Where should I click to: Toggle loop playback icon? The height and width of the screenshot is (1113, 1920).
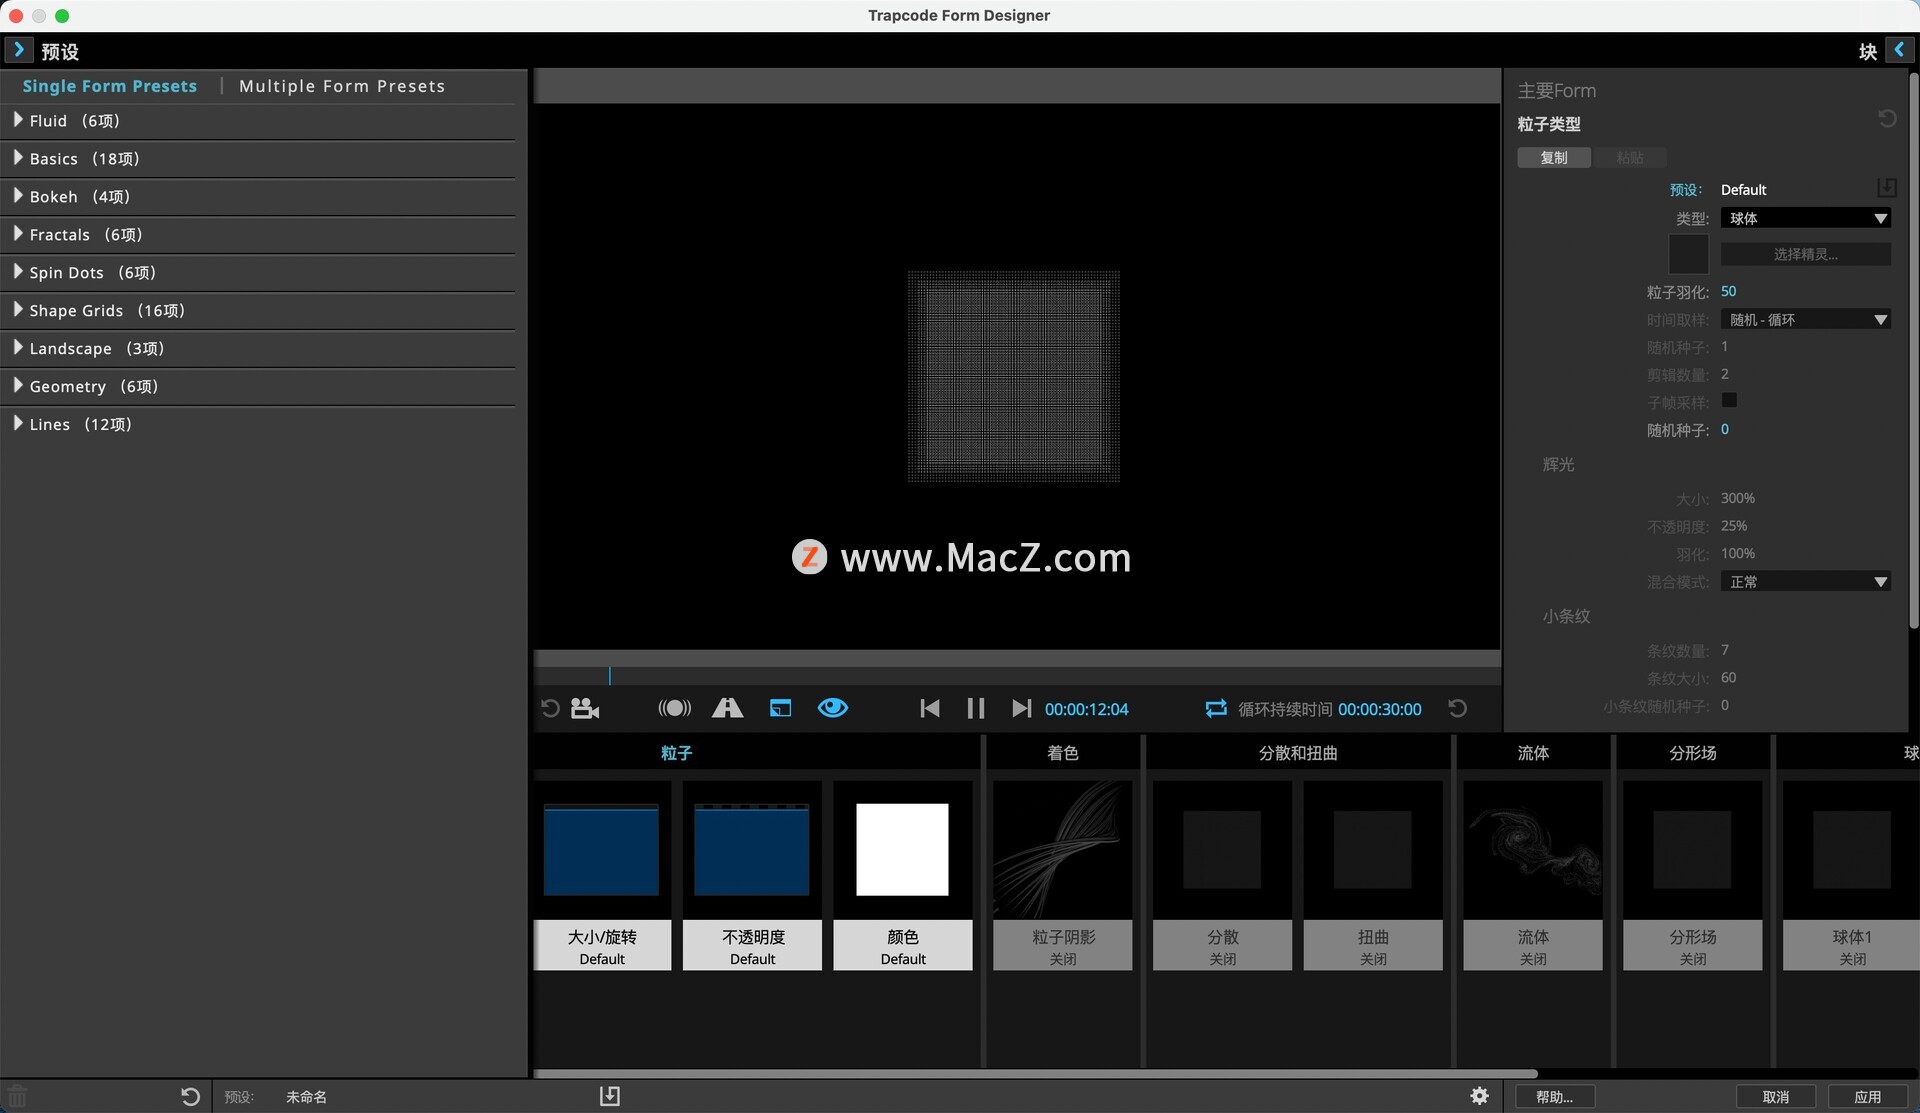pos(1216,709)
